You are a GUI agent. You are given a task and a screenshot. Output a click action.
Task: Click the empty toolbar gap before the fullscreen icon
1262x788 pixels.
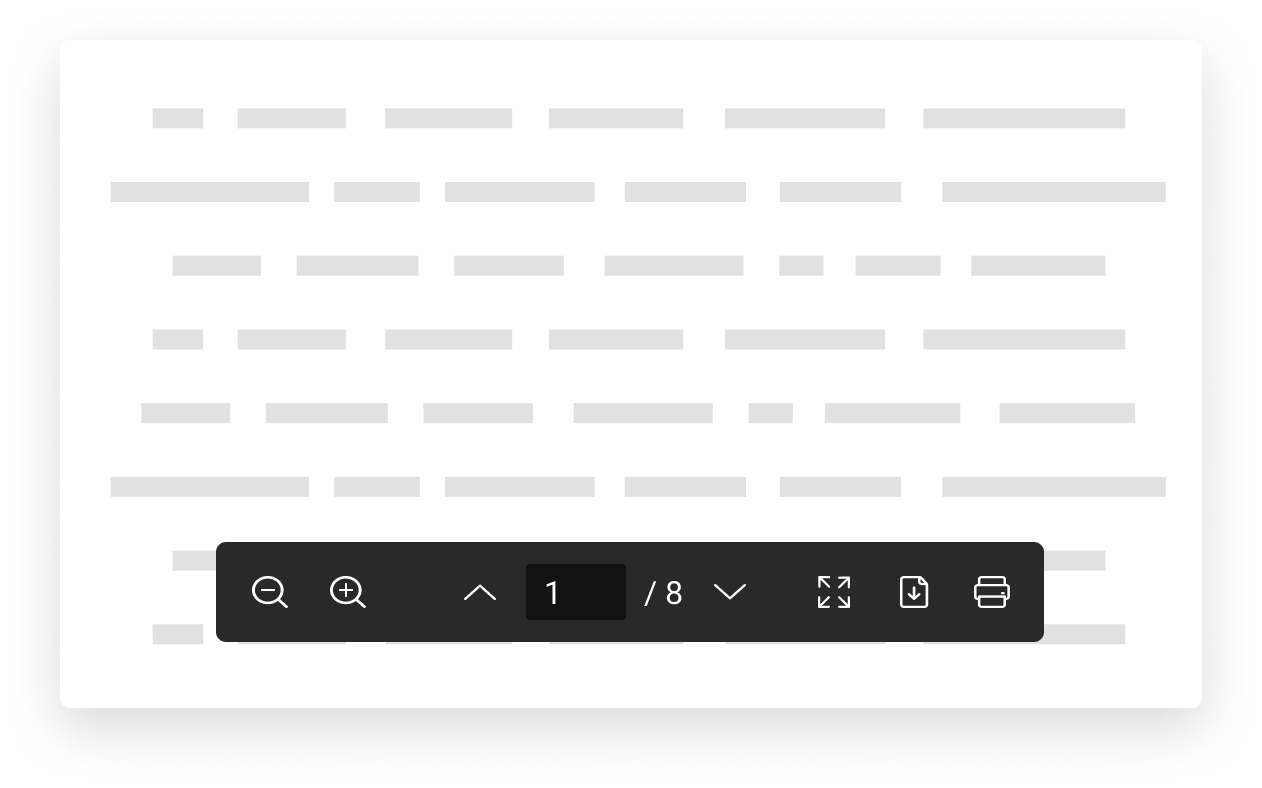pyautogui.click(x=782, y=592)
